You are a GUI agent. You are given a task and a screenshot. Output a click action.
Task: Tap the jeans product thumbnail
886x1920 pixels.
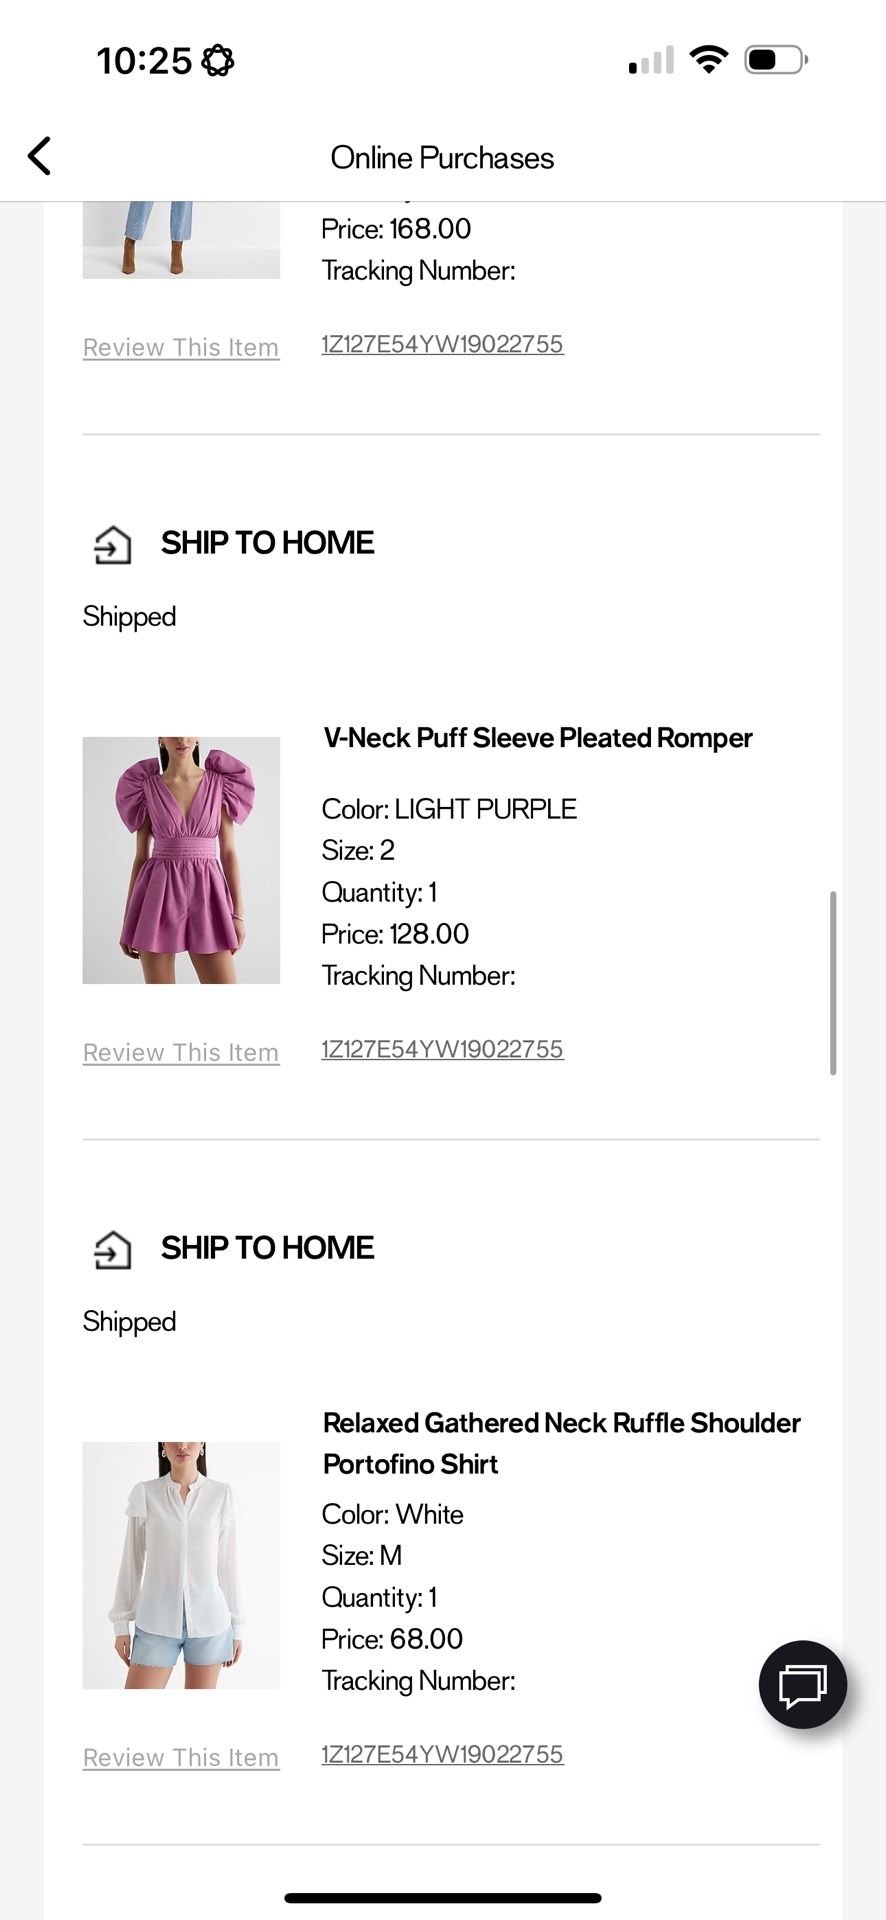pos(181,239)
